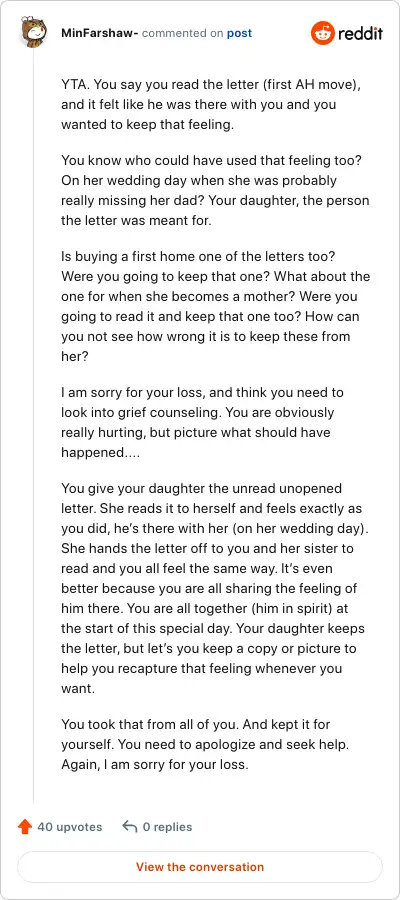
Task: Collapse the comment using the vertical thread line
Action: (x=33, y=426)
